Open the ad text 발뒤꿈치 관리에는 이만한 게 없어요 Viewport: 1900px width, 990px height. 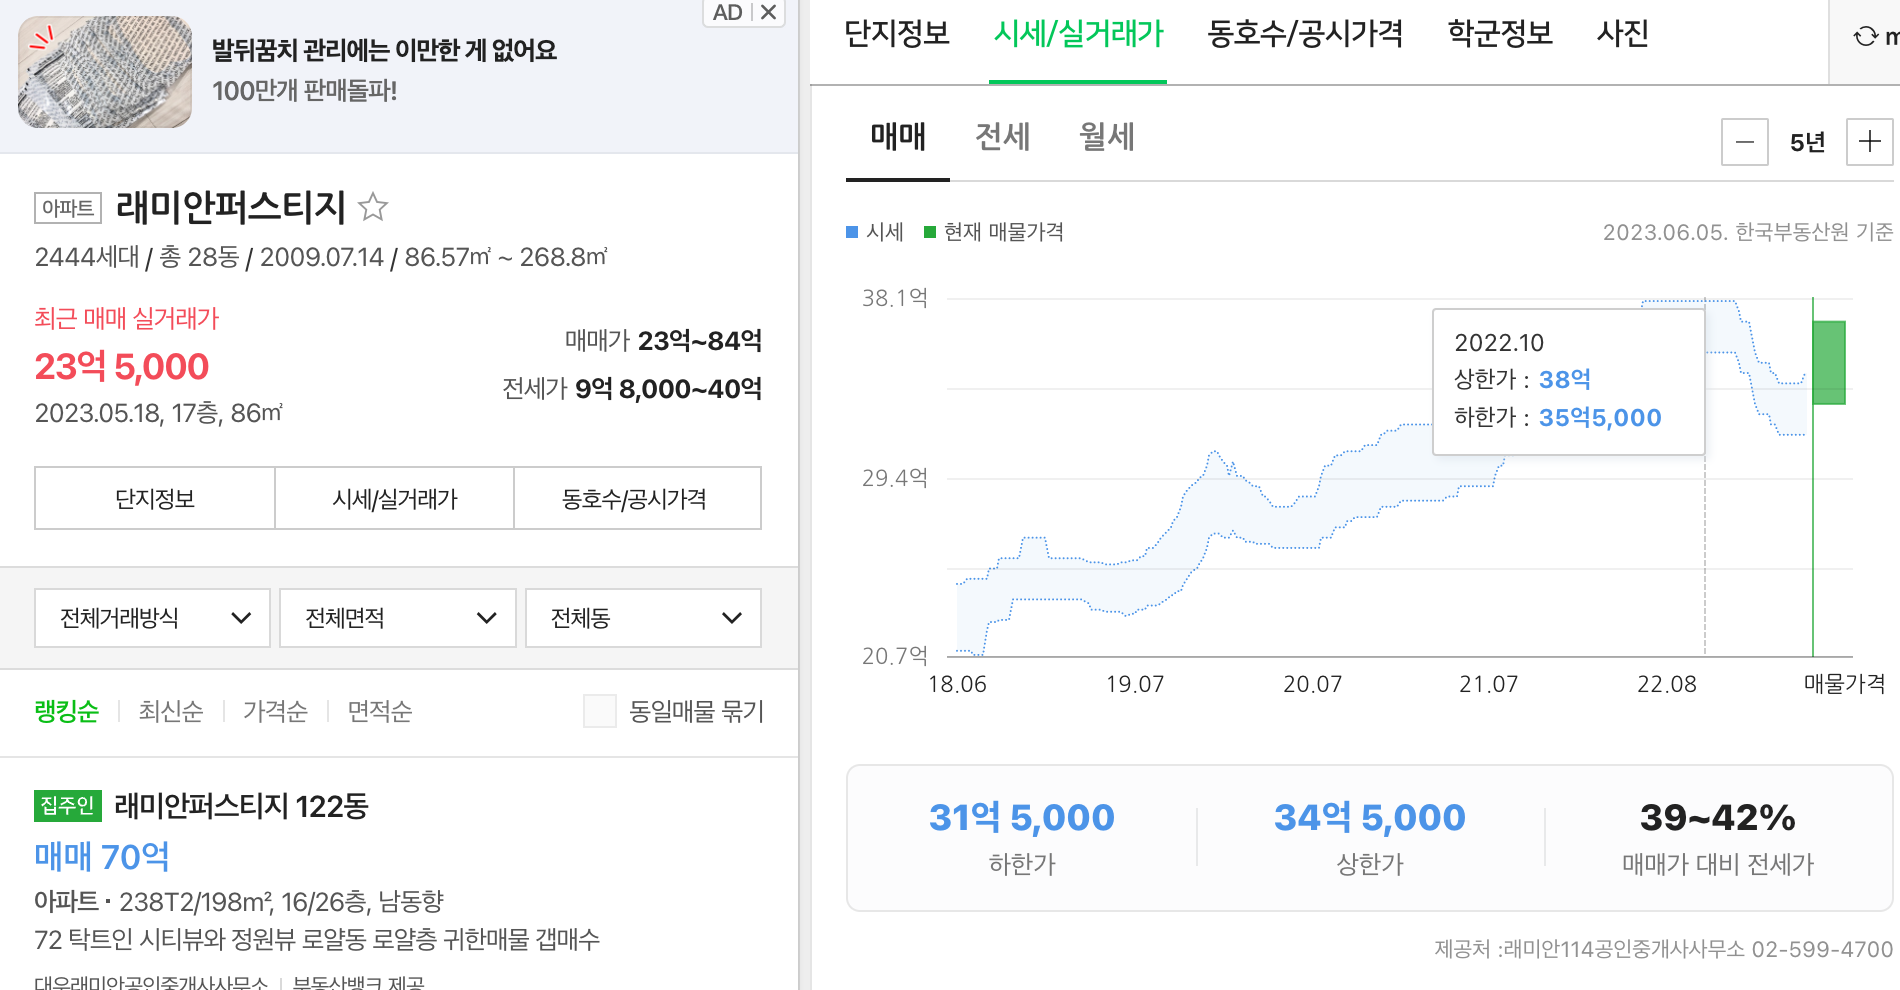tap(384, 50)
